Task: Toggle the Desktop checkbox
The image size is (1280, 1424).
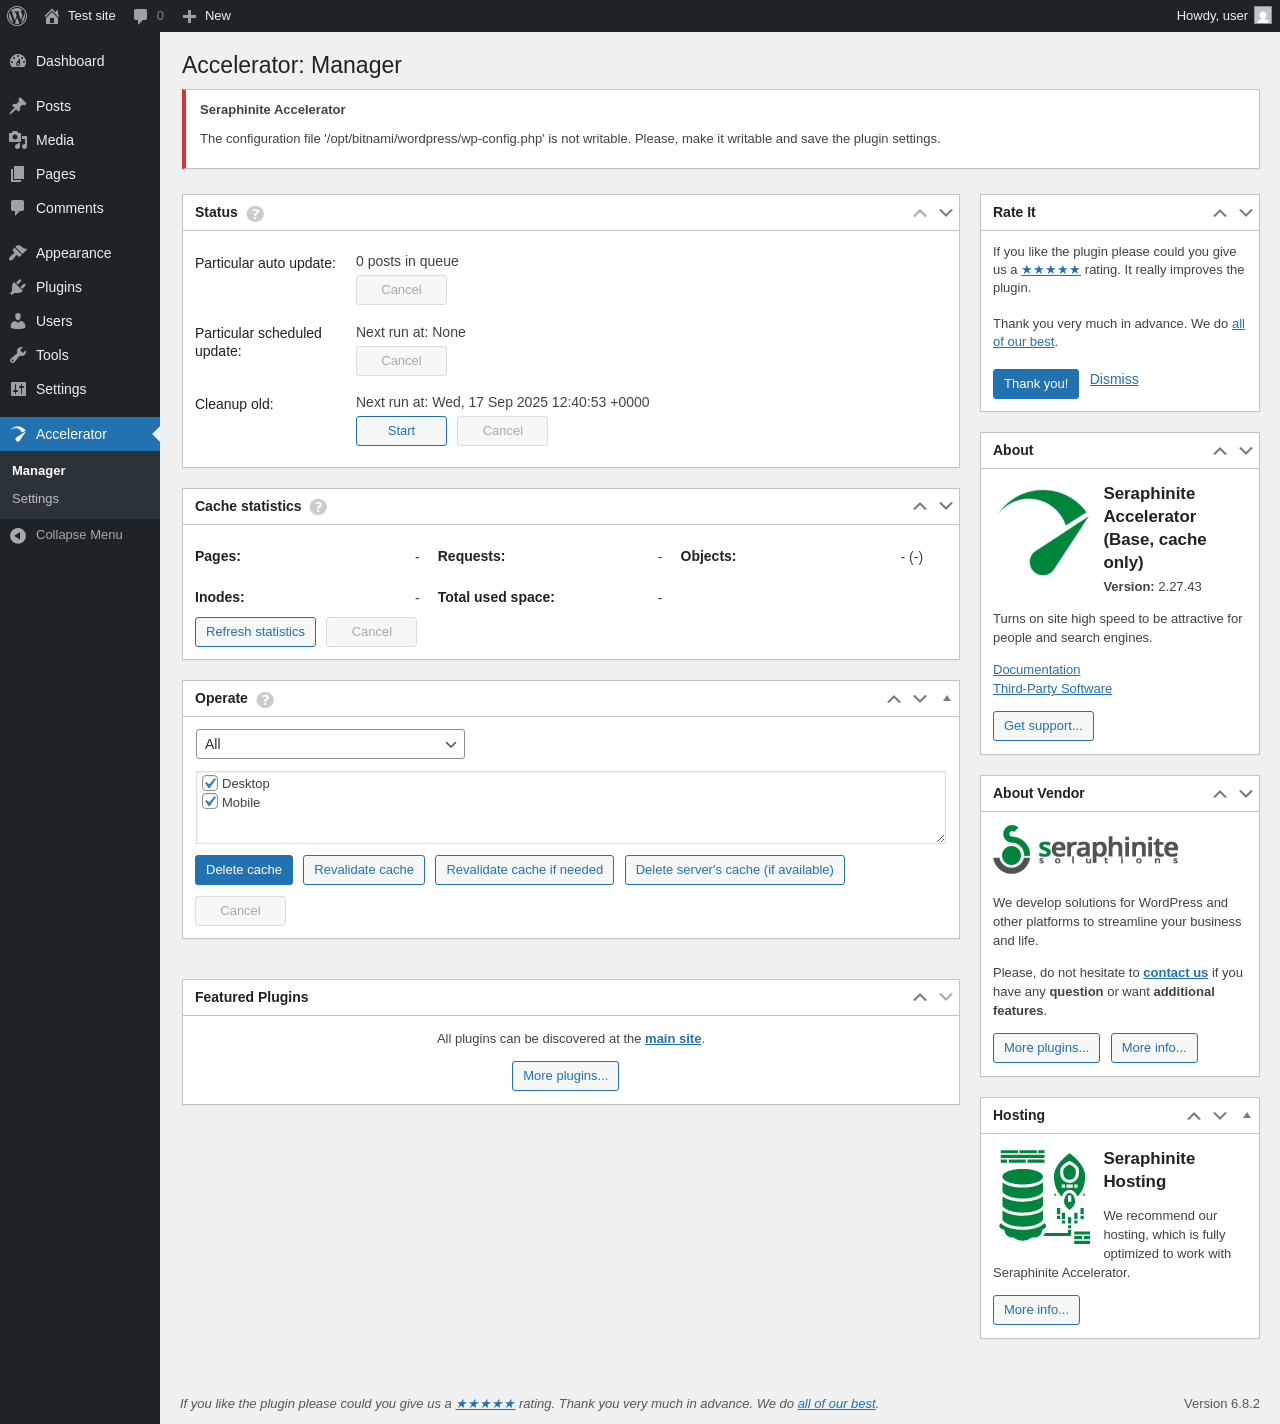Action: click(210, 783)
